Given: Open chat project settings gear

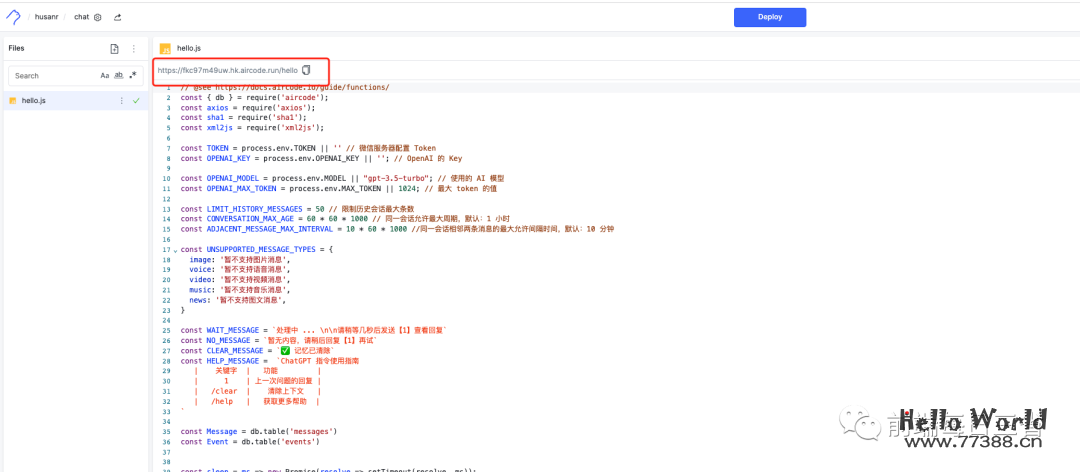Looking at the screenshot, I should click(x=98, y=17).
